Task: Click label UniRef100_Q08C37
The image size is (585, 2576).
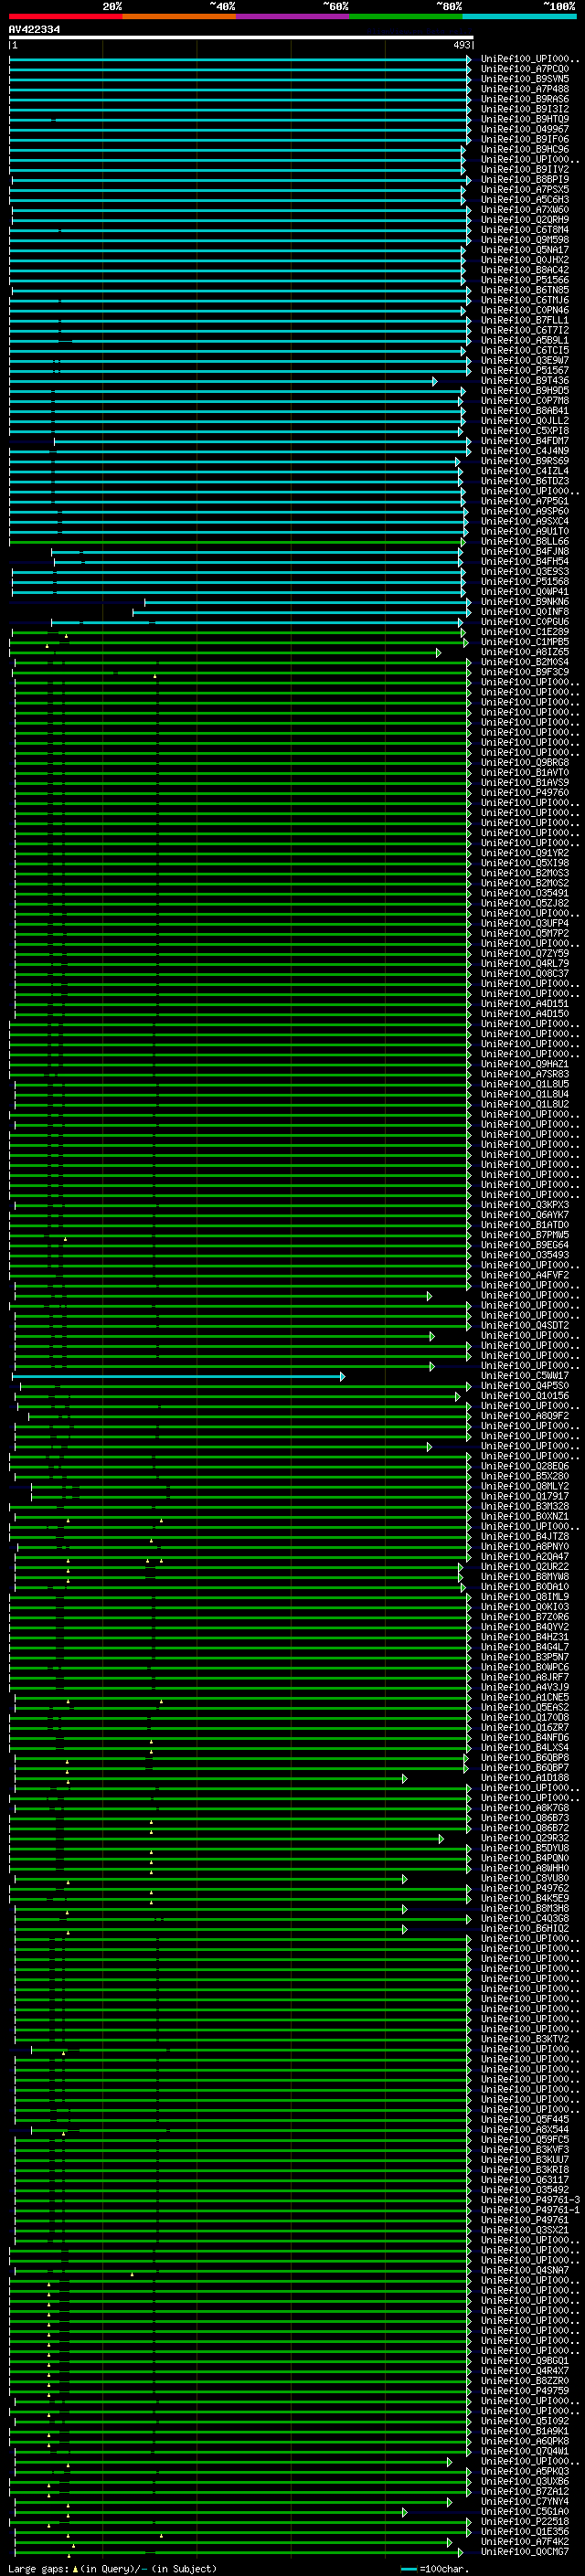Action: click(525, 973)
